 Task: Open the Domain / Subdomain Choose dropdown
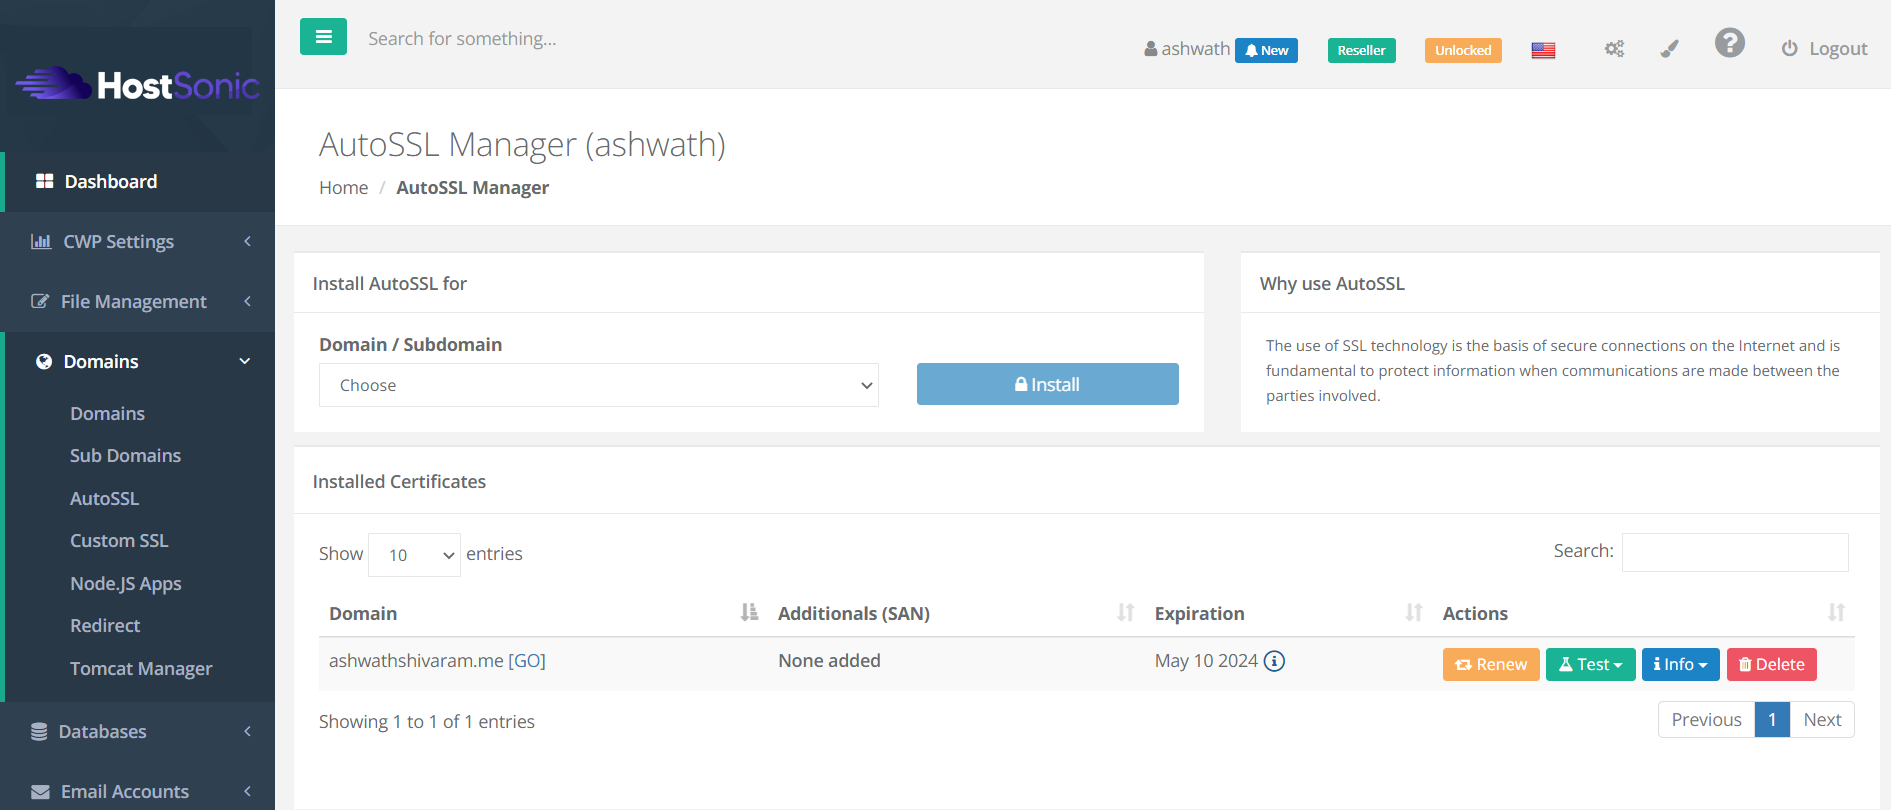pyautogui.click(x=598, y=385)
